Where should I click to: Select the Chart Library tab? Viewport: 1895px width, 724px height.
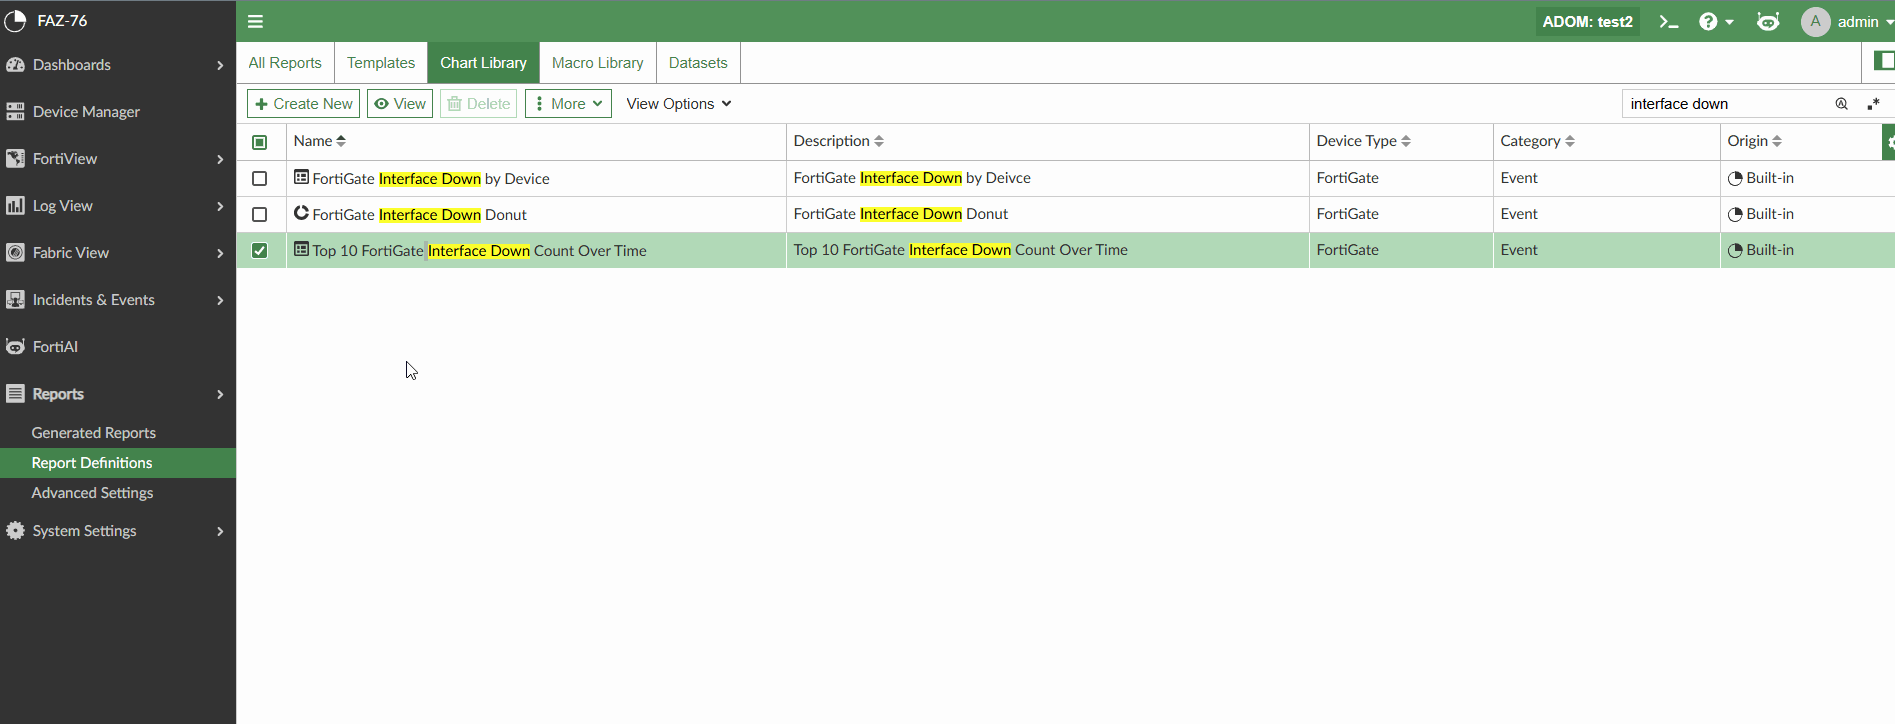pyautogui.click(x=483, y=62)
